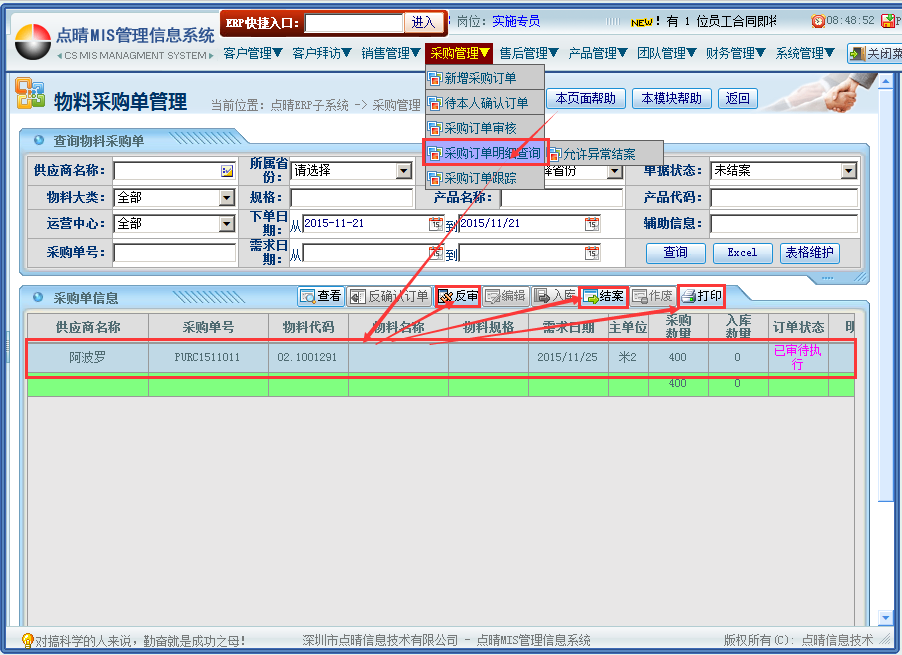This screenshot has height=655, width=902.
Task: Choose 采购订单跟踪 menu entry
Action: pyautogui.click(x=480, y=178)
